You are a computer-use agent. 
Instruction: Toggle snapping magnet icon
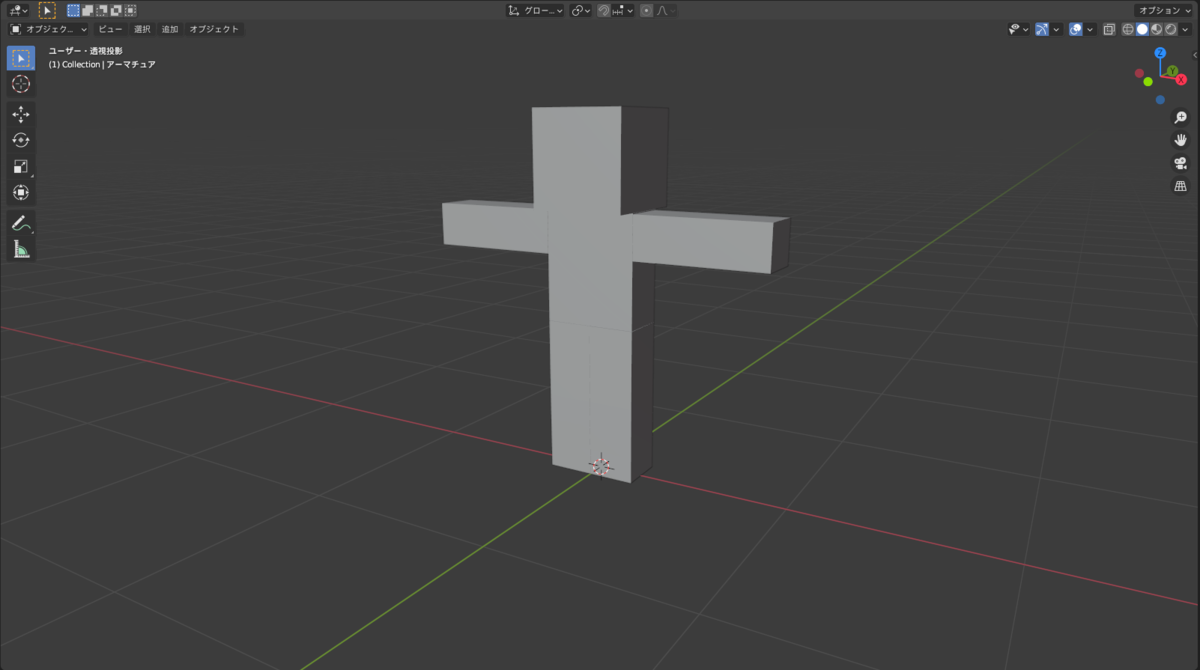coord(604,11)
